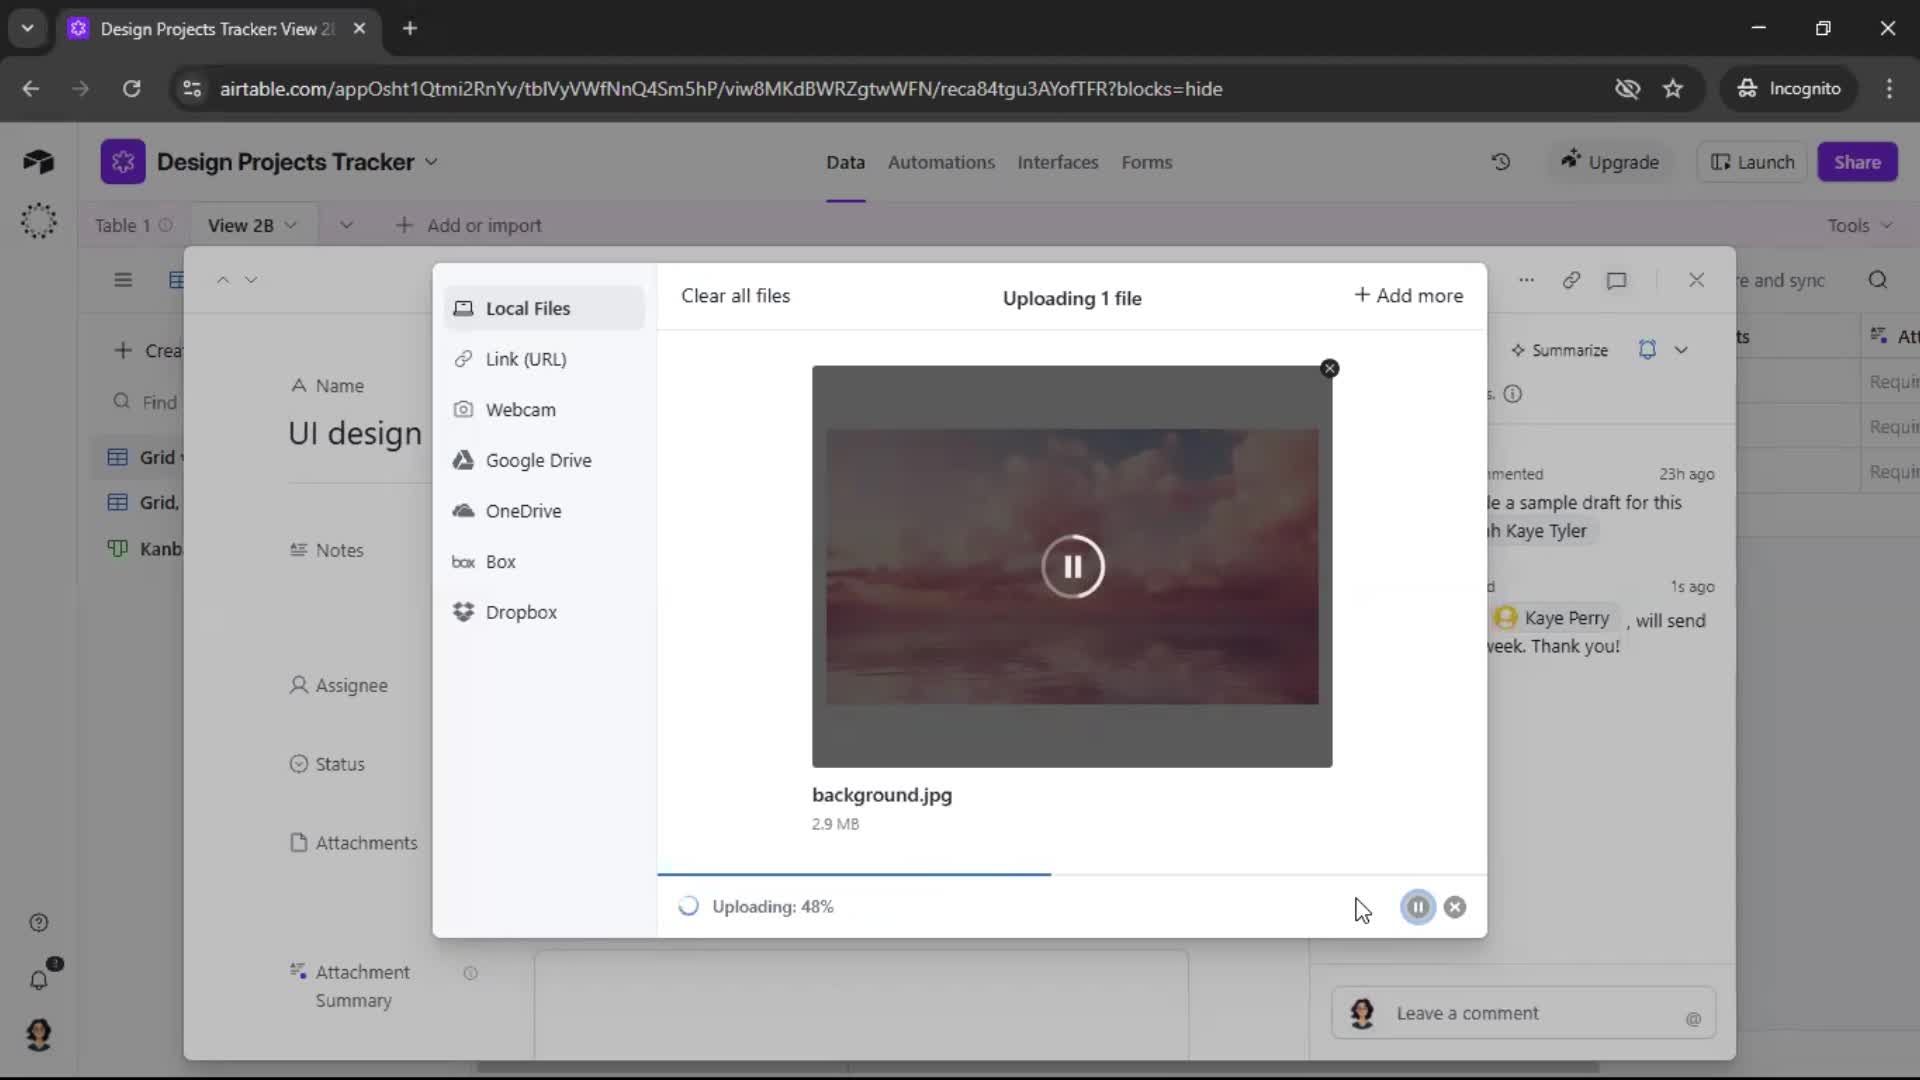
Task: Open the Chrome three-dot menu
Action: 1889,89
